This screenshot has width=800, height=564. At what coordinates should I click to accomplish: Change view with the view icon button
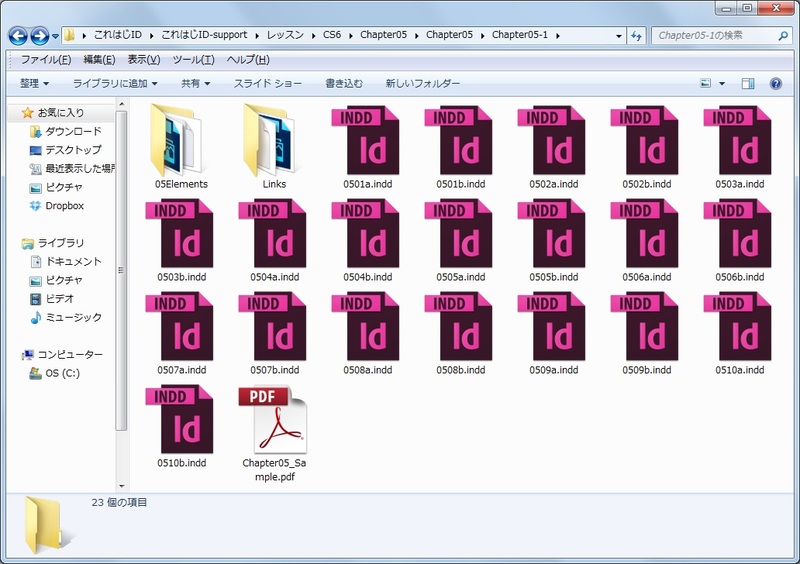[705, 83]
